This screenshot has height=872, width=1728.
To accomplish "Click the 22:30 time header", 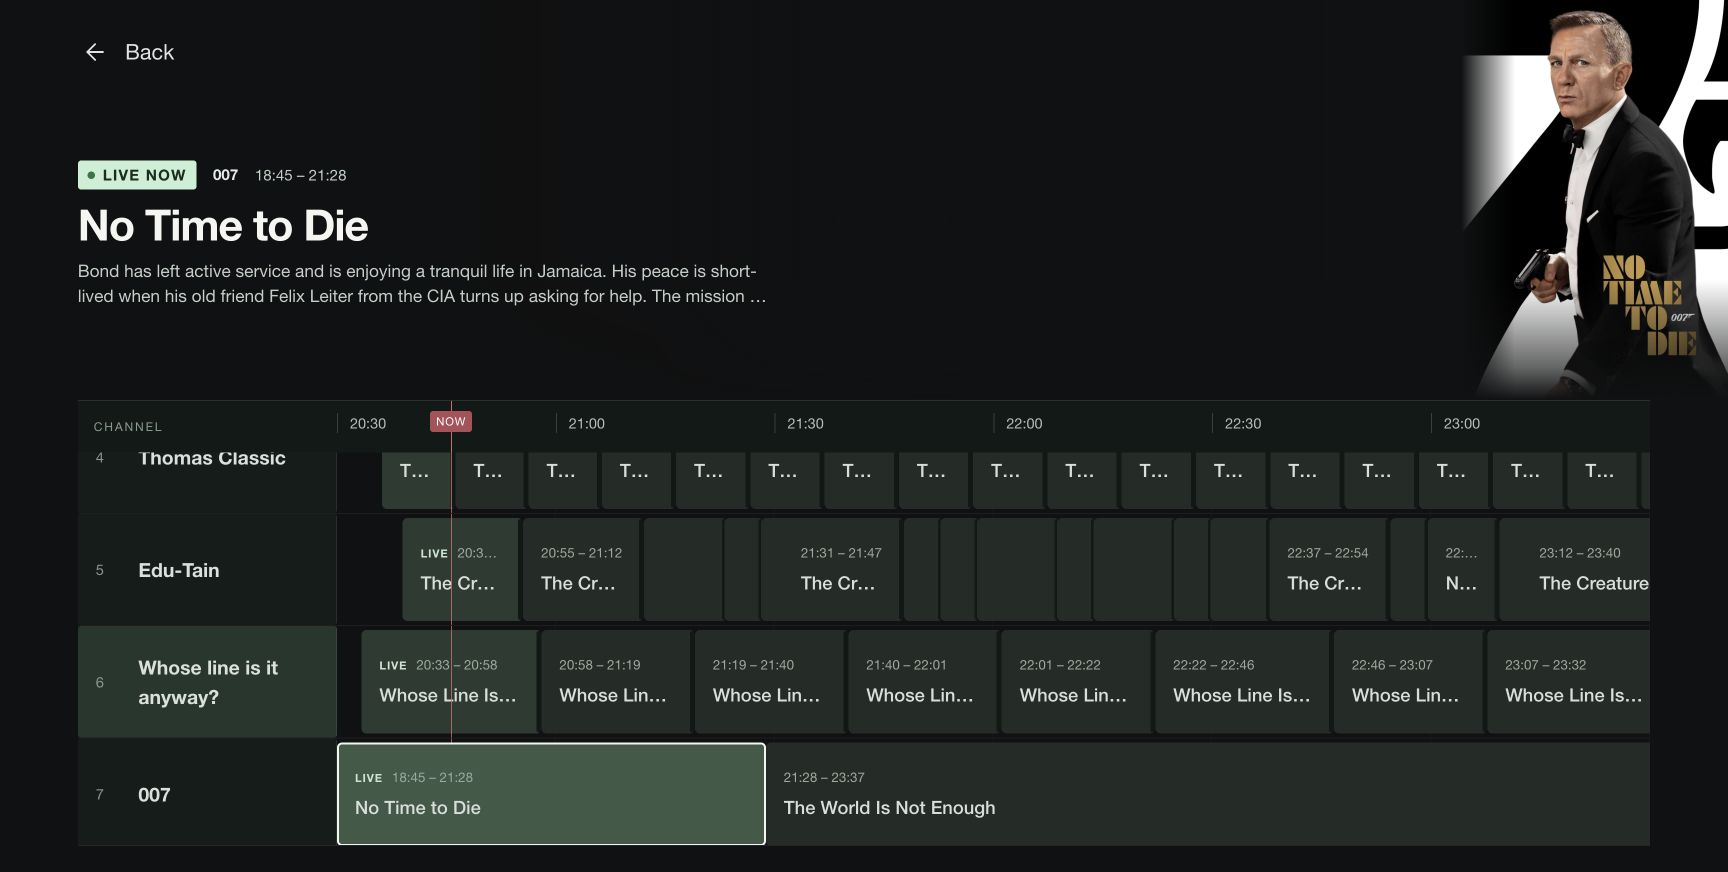I will coord(1243,423).
